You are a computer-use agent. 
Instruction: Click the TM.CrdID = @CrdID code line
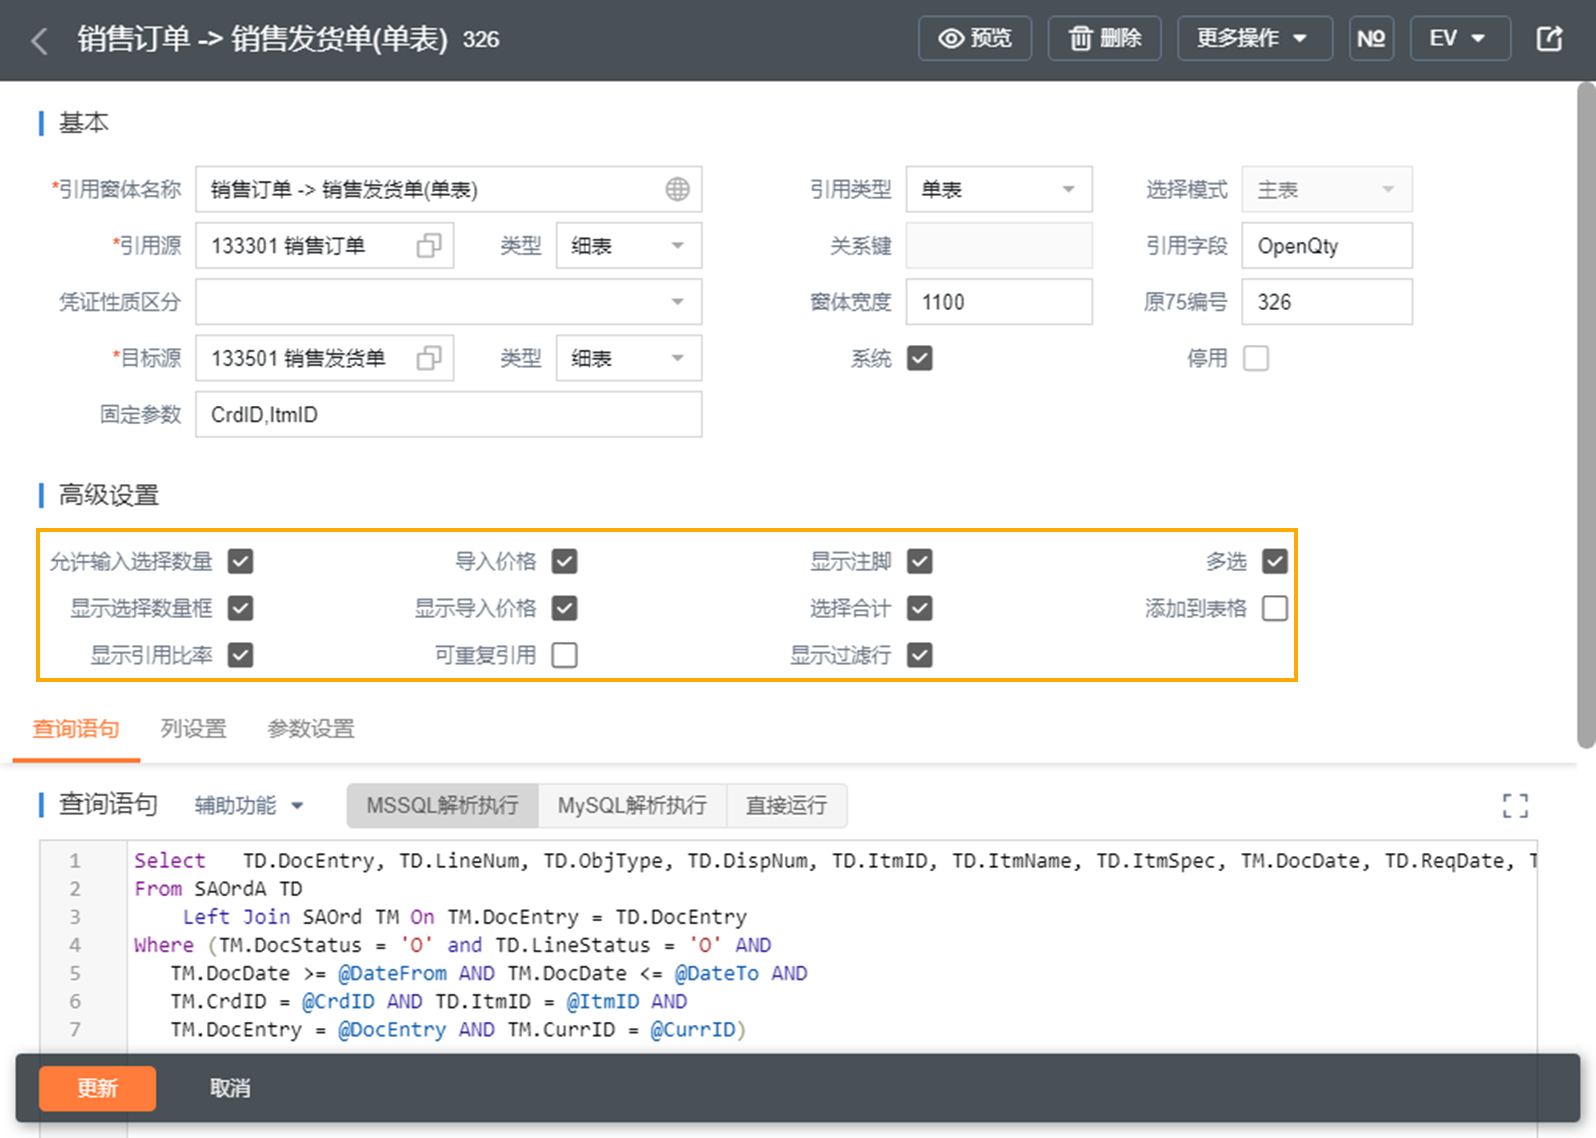click(x=429, y=1001)
